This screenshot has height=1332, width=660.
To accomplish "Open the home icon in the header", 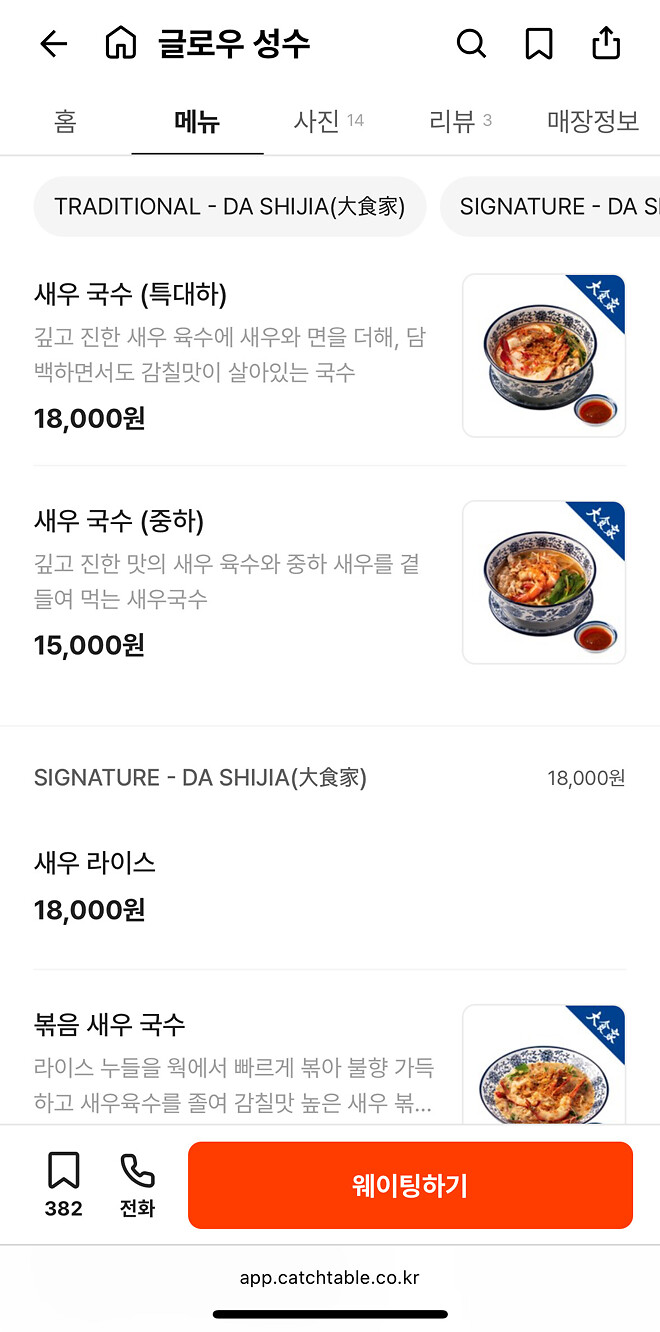I will (121, 44).
